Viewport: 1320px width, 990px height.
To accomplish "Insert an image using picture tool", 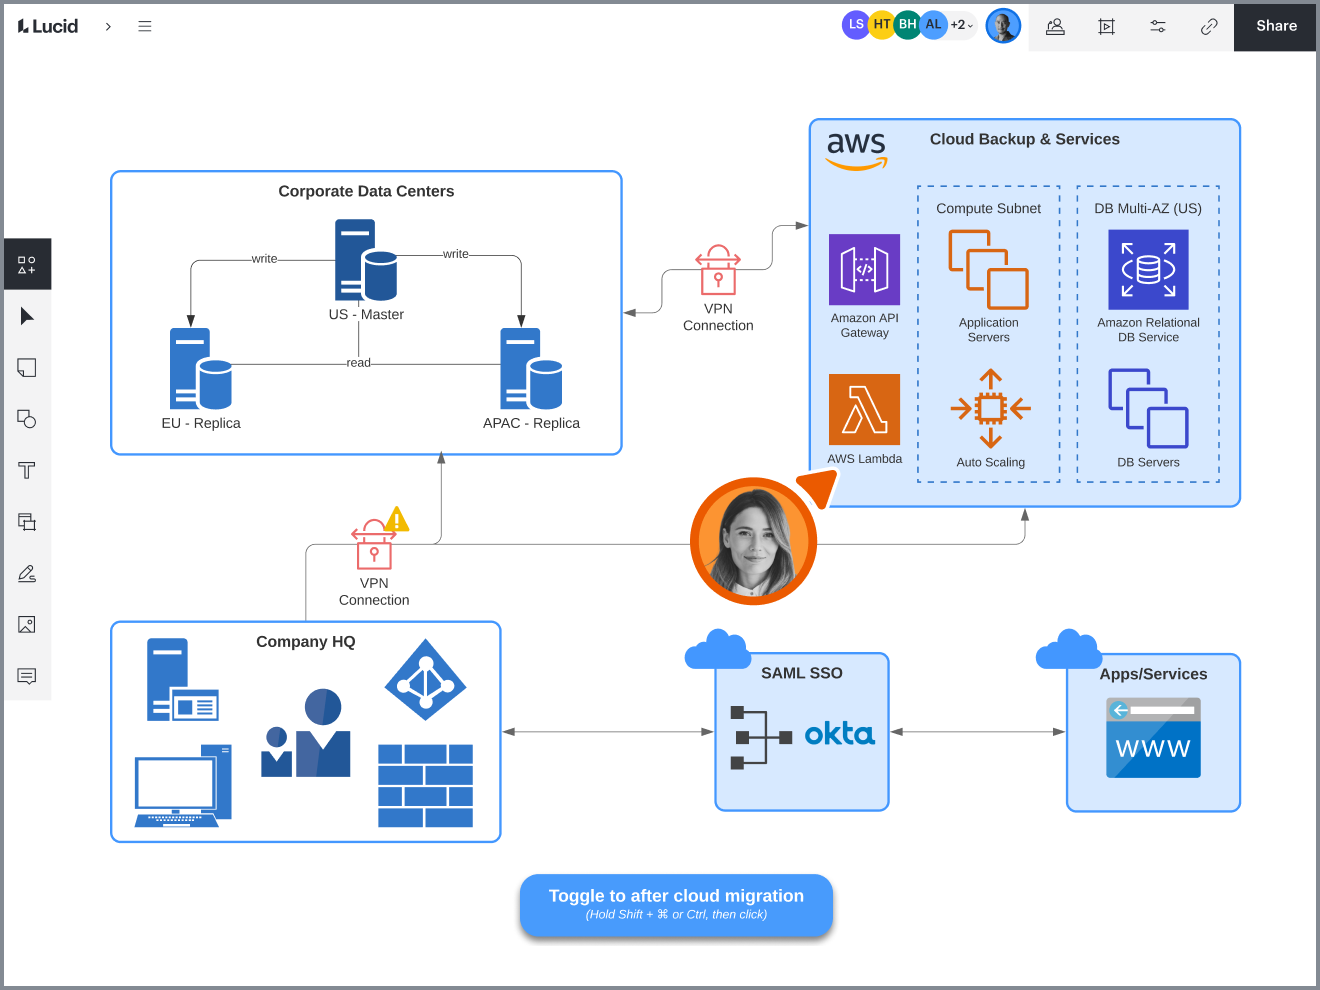I will pos(27,625).
